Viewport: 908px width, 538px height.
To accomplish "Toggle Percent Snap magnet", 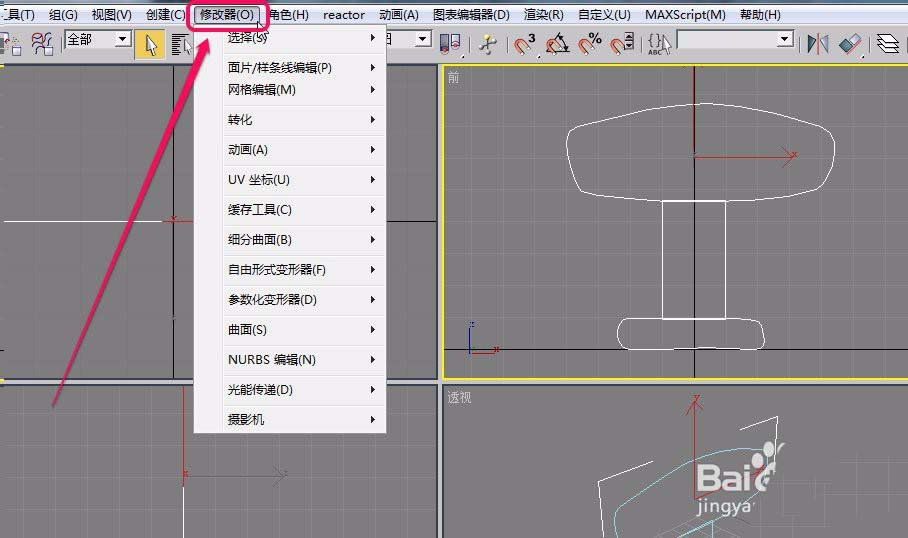I will (x=590, y=44).
